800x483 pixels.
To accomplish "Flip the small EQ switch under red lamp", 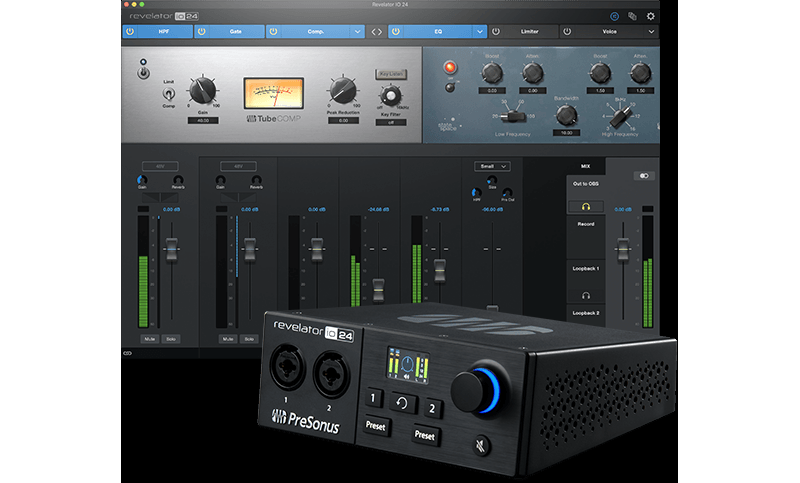I will [449, 88].
